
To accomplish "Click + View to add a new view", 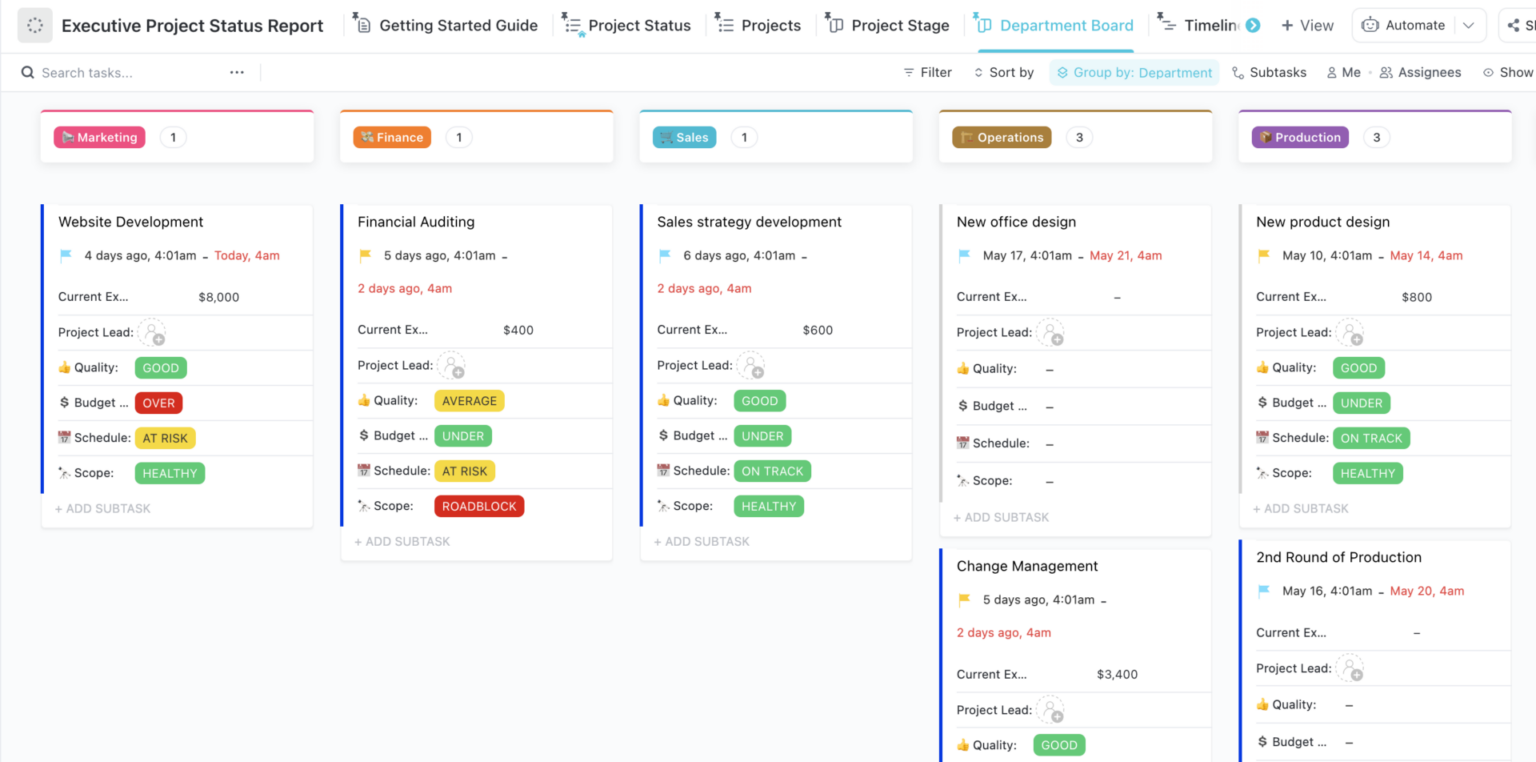I will click(x=1307, y=24).
